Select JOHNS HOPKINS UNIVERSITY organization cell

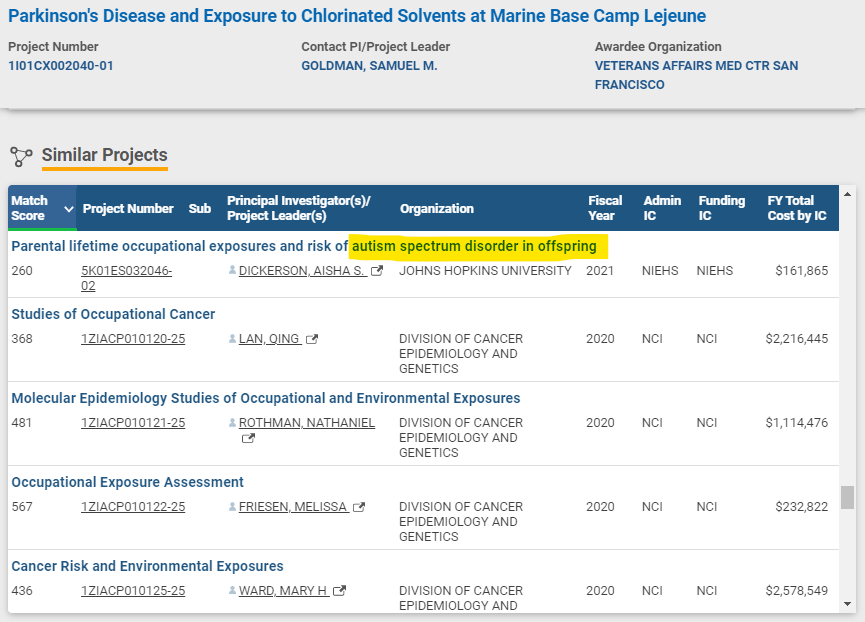click(x=485, y=271)
